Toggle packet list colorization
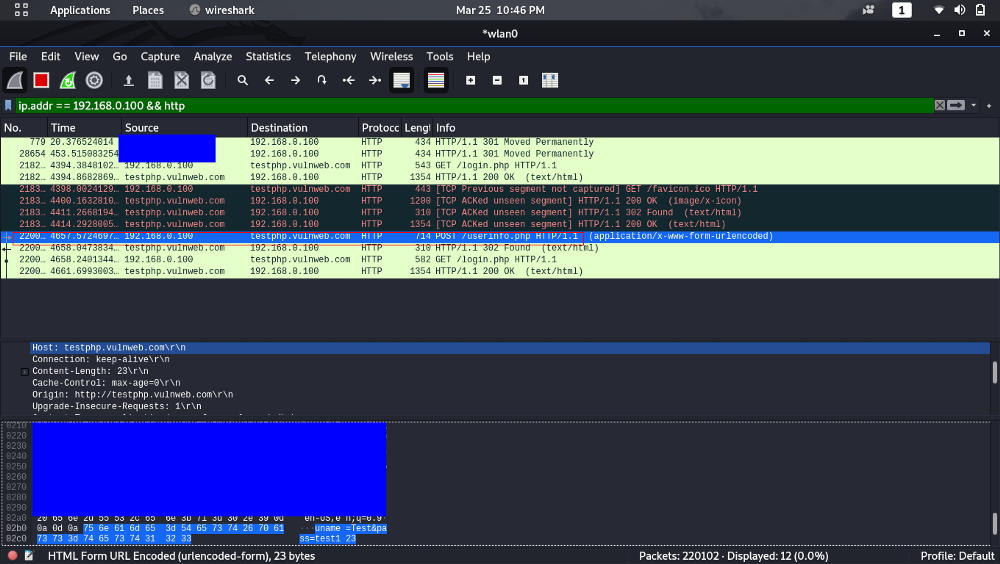This screenshot has height=564, width=1000. click(x=436, y=80)
